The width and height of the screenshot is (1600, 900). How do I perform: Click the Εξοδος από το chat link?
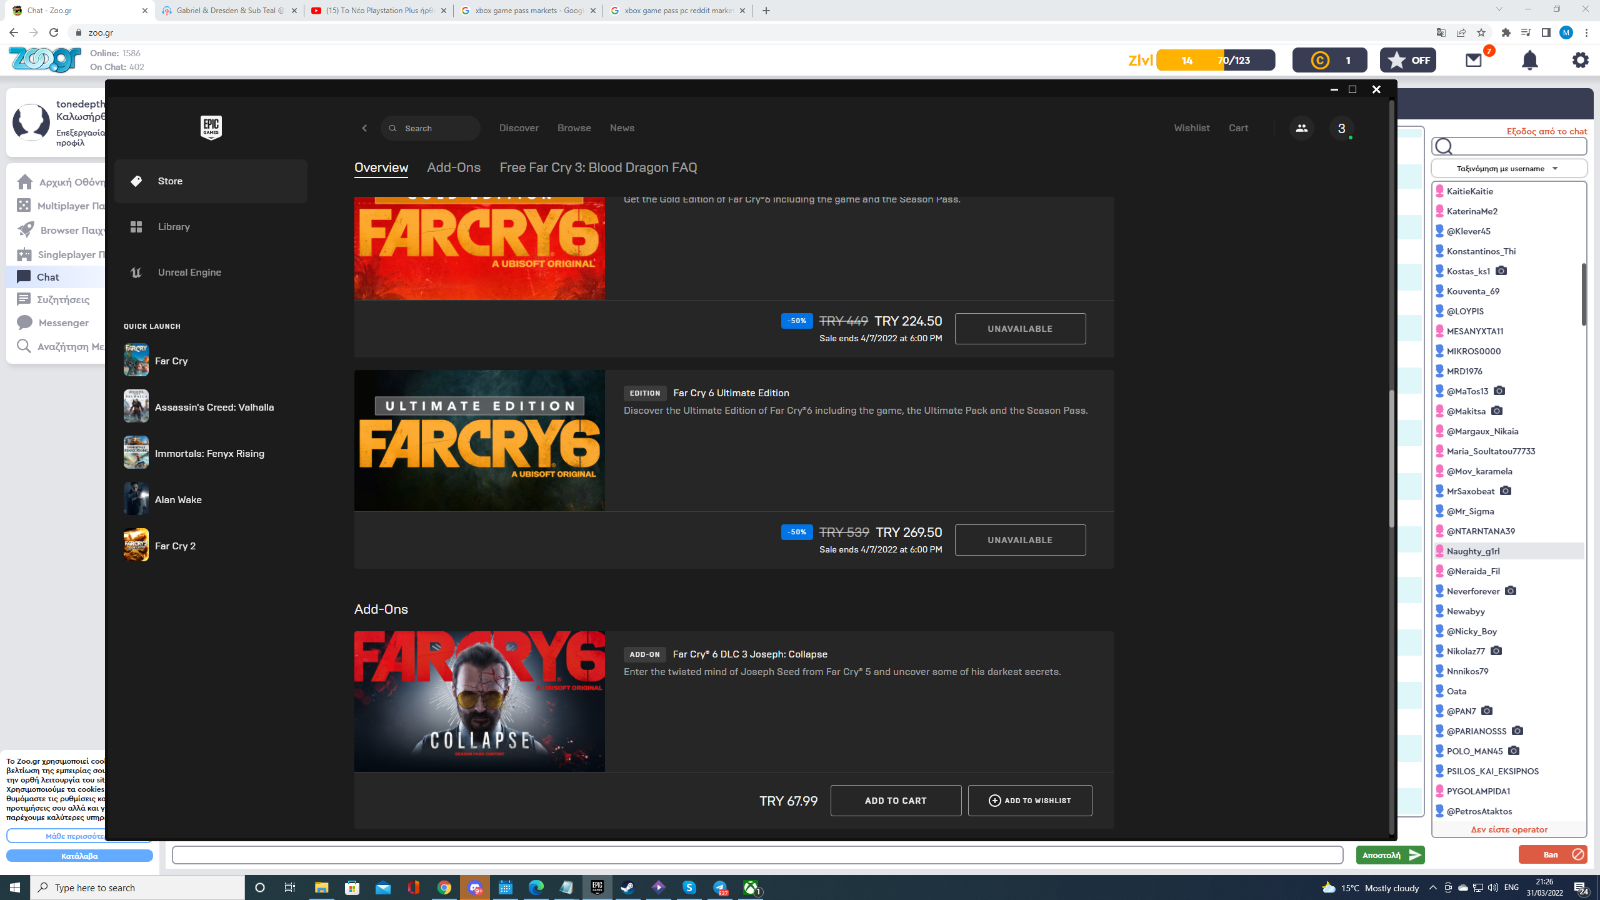pos(1546,131)
